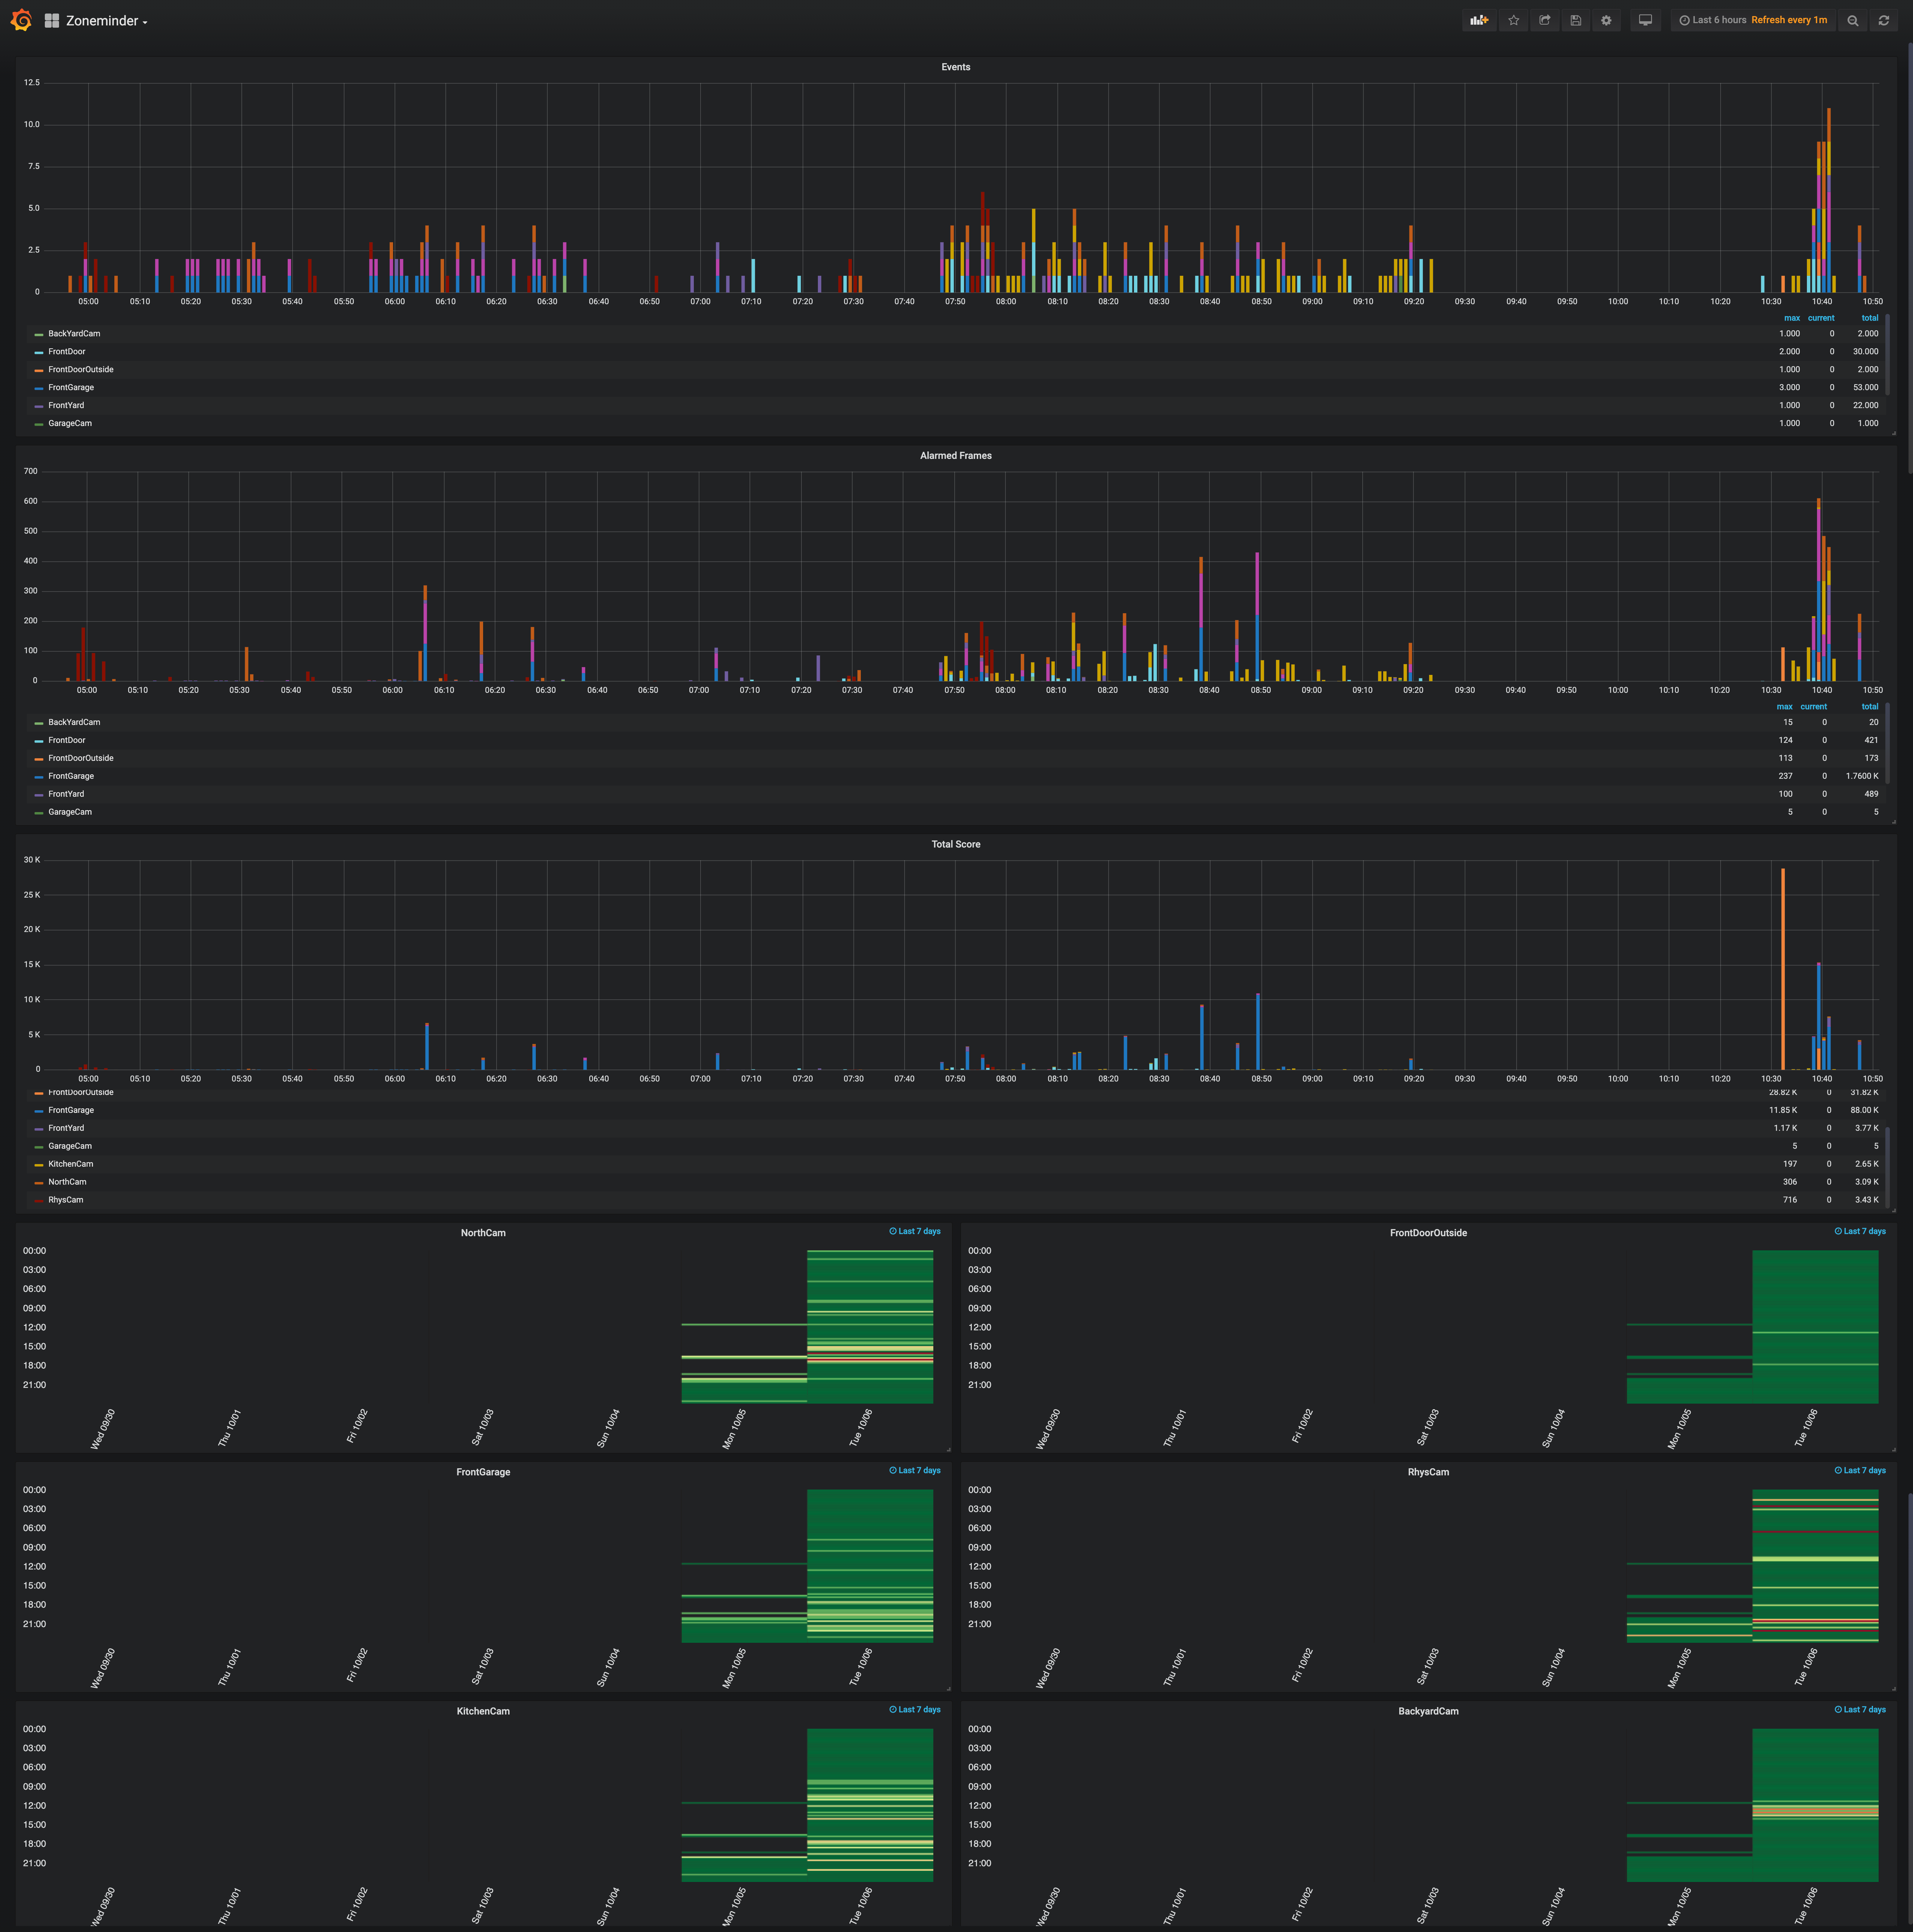
Task: Sort Events legend by max column
Action: [x=1792, y=318]
